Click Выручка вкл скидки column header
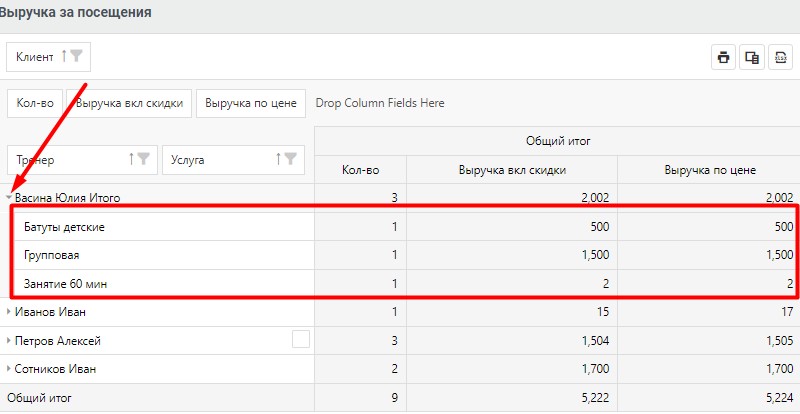This screenshot has width=800, height=414. [x=512, y=170]
